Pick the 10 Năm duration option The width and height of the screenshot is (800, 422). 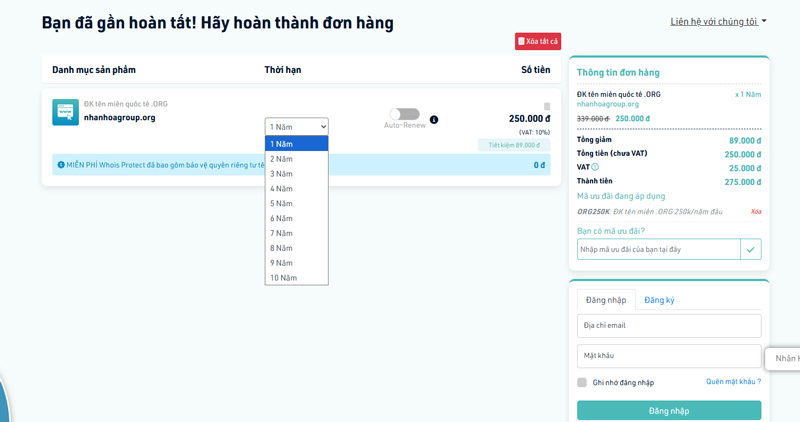click(x=296, y=278)
